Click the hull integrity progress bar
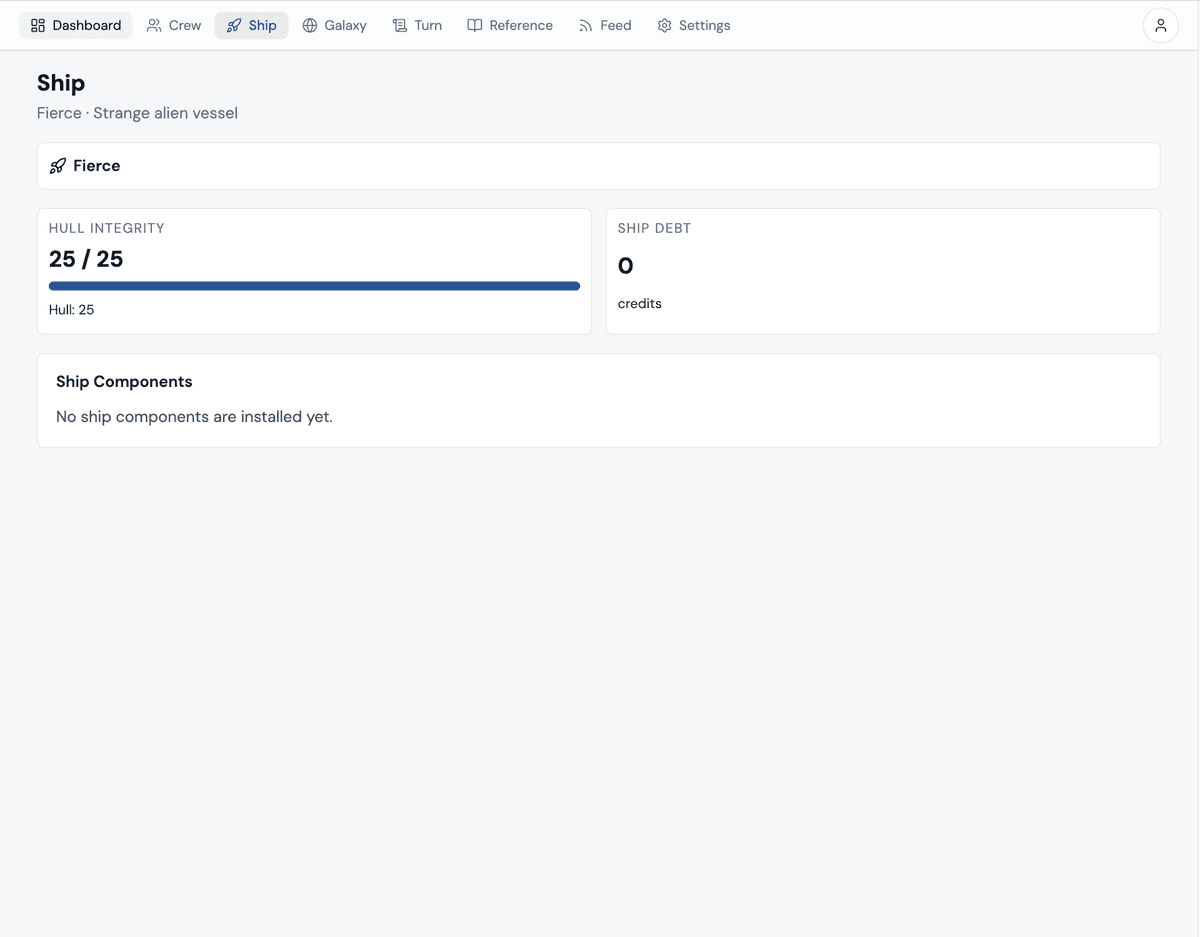1200x937 pixels. click(x=314, y=286)
